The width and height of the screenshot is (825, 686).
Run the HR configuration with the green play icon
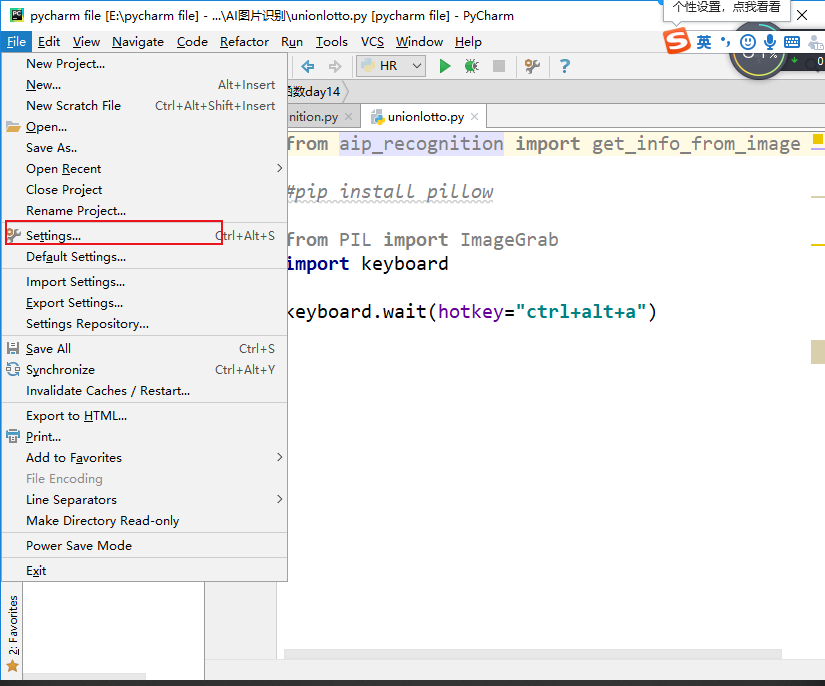(445, 66)
